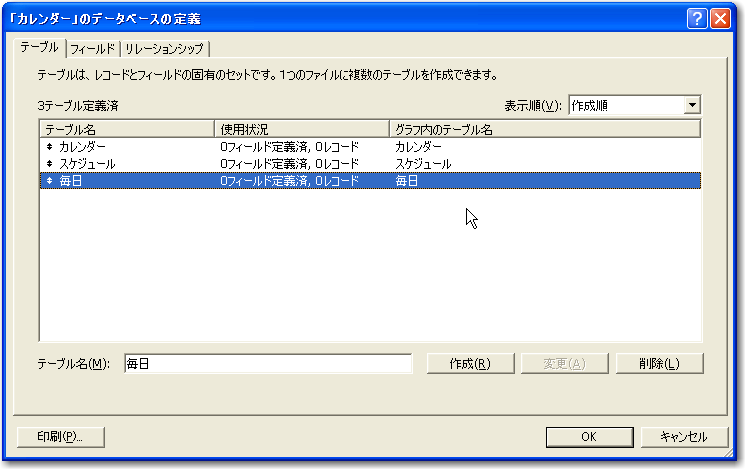The image size is (745, 469).
Task: Select the highlighted 毎日 table name in the list
Action: 71,181
